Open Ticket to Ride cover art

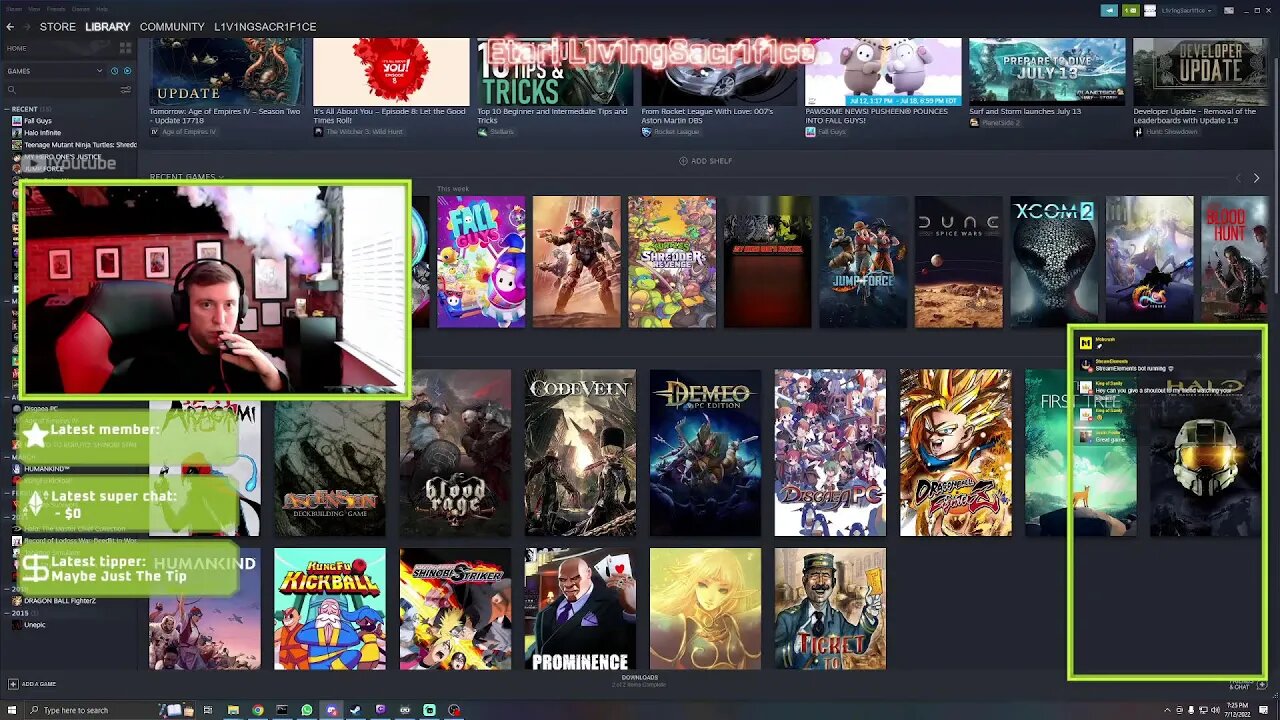pyautogui.click(x=830, y=609)
